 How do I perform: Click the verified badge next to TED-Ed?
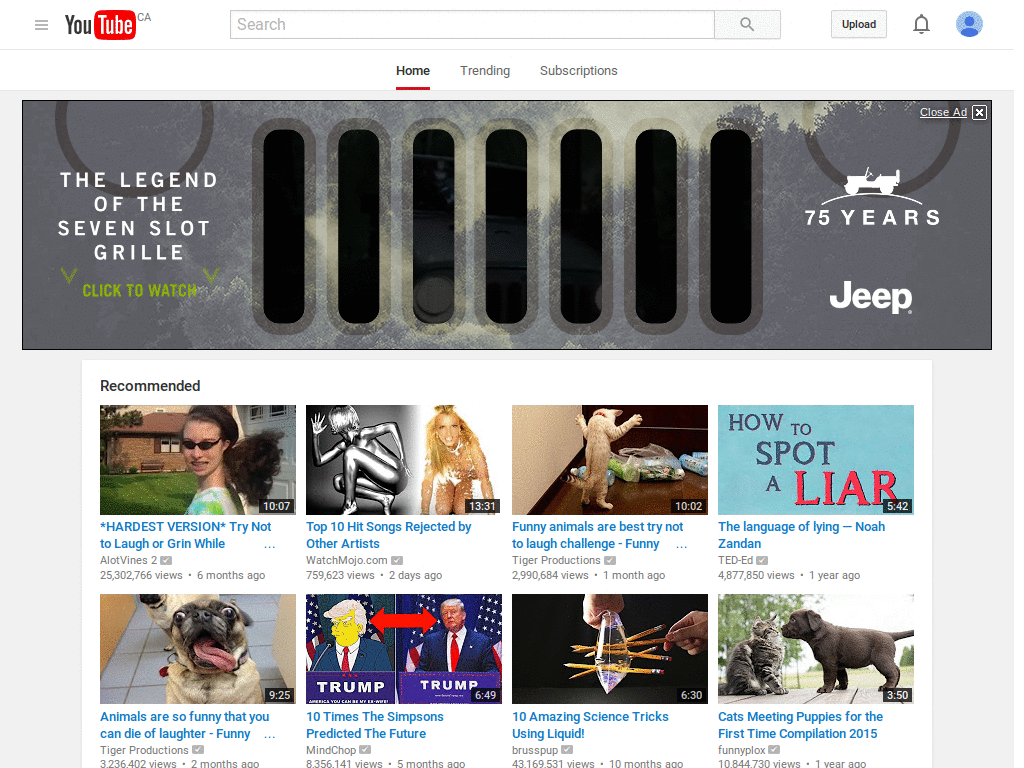click(x=762, y=560)
